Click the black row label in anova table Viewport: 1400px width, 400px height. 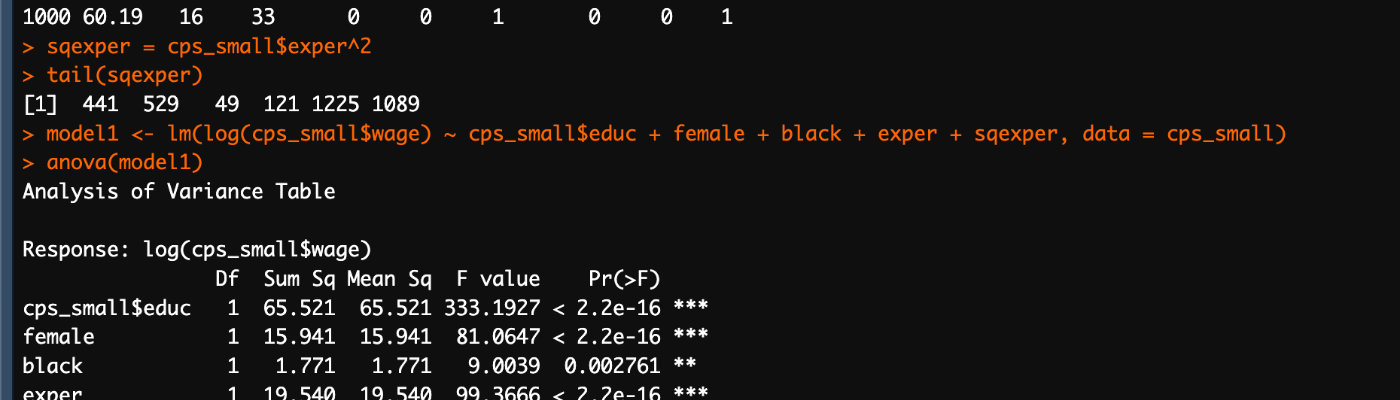click(x=53, y=365)
